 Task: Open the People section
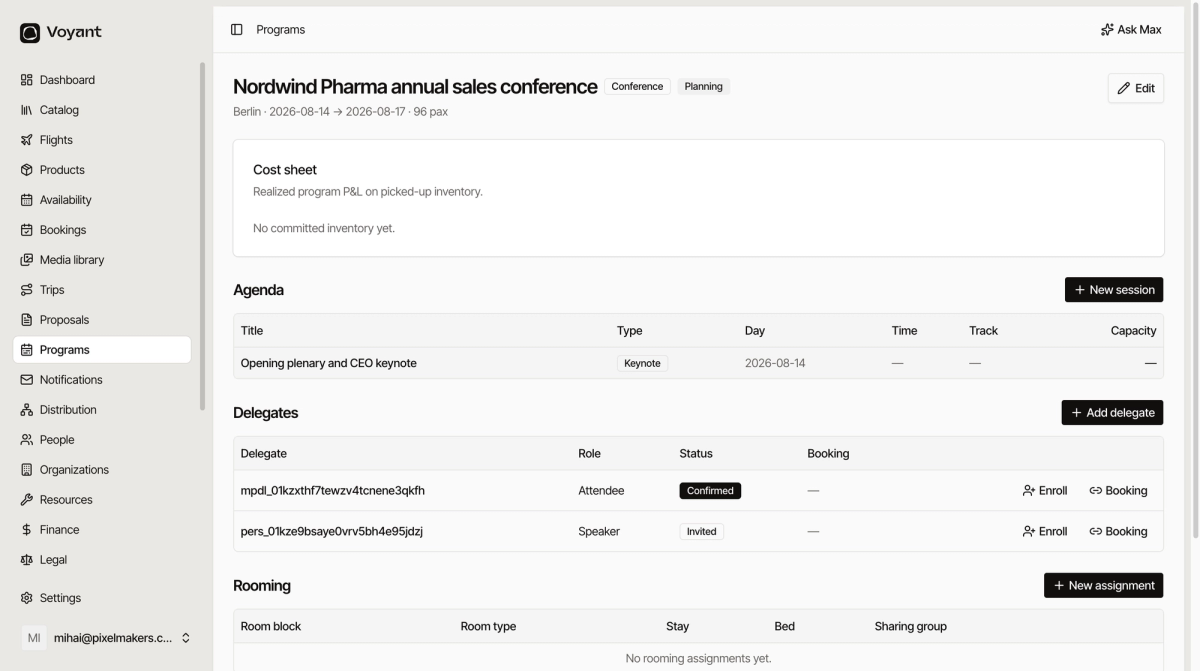point(102,440)
